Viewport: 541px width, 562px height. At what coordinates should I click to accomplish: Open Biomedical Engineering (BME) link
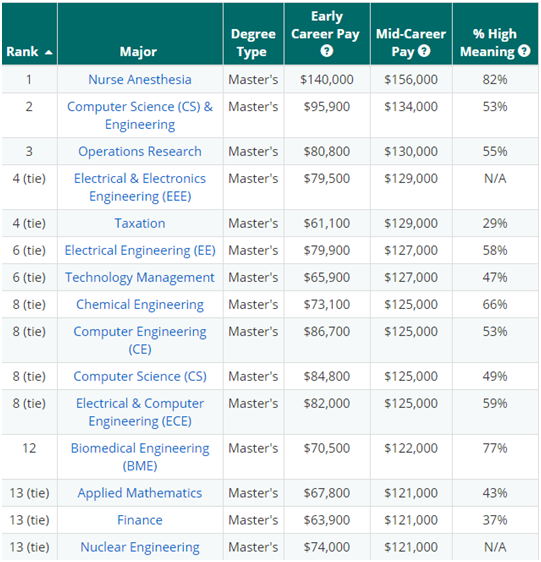(140, 457)
